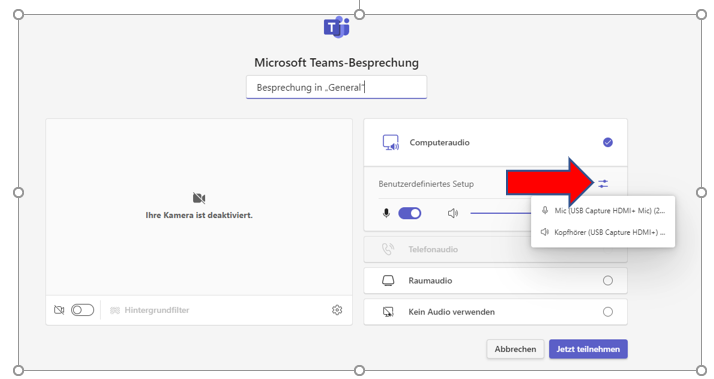Click the Computeraudio monitor icon
Image resolution: width=714 pixels, height=379 pixels.
pos(391,143)
